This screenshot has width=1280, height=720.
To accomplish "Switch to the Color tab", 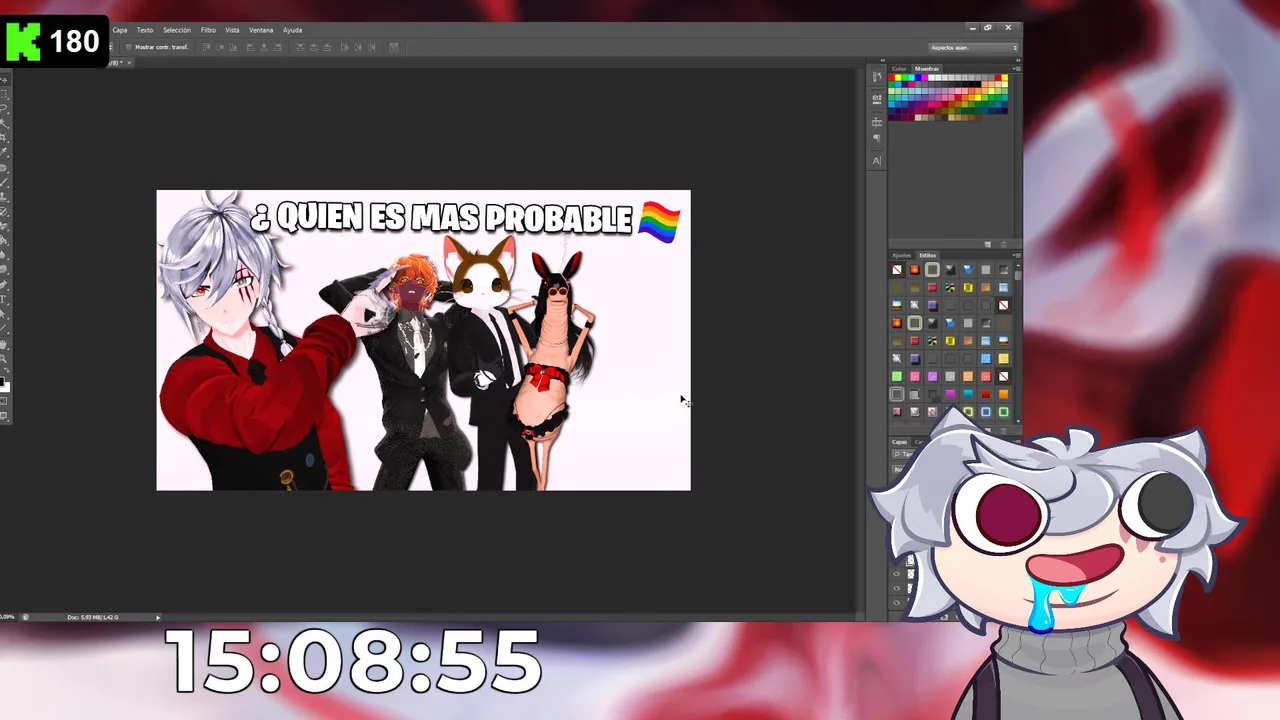I will pos(899,69).
